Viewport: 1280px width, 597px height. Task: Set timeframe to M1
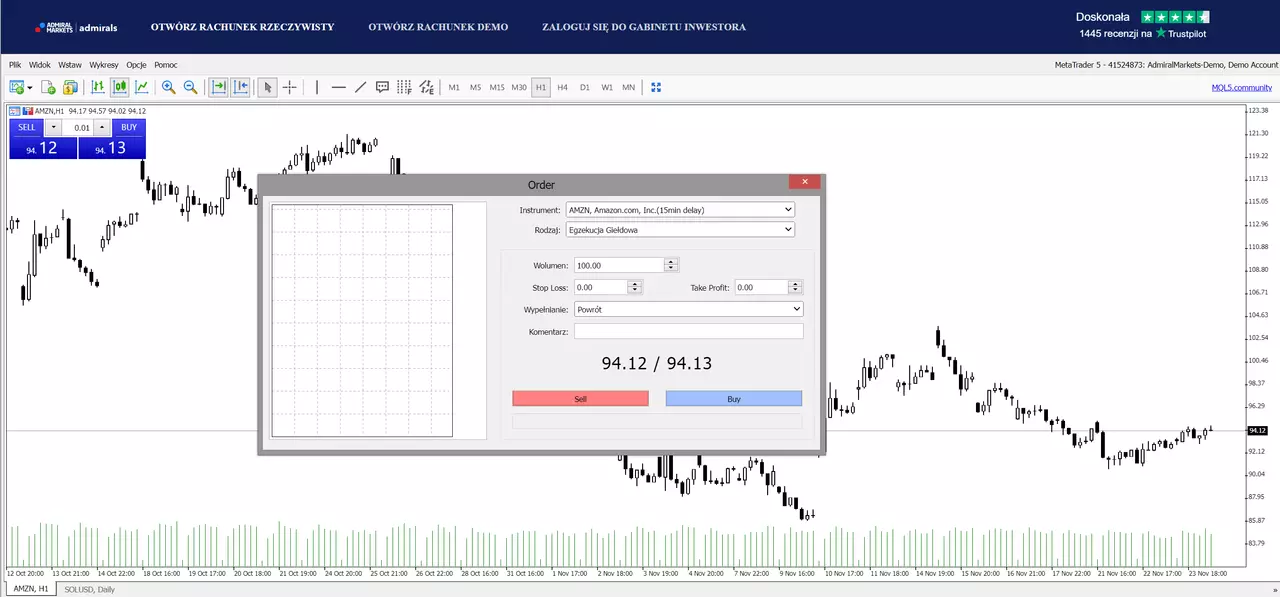click(x=454, y=88)
